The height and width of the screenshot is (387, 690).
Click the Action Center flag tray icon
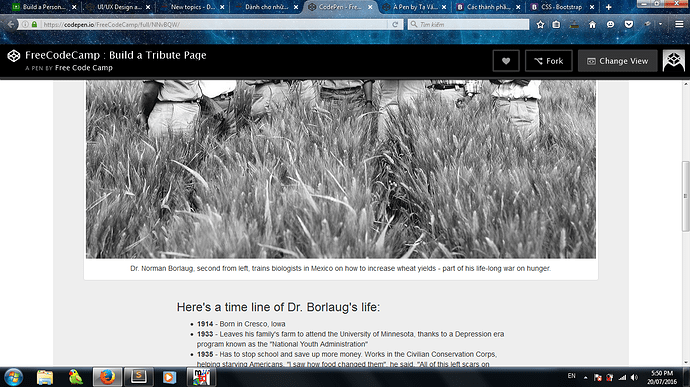coord(598,377)
